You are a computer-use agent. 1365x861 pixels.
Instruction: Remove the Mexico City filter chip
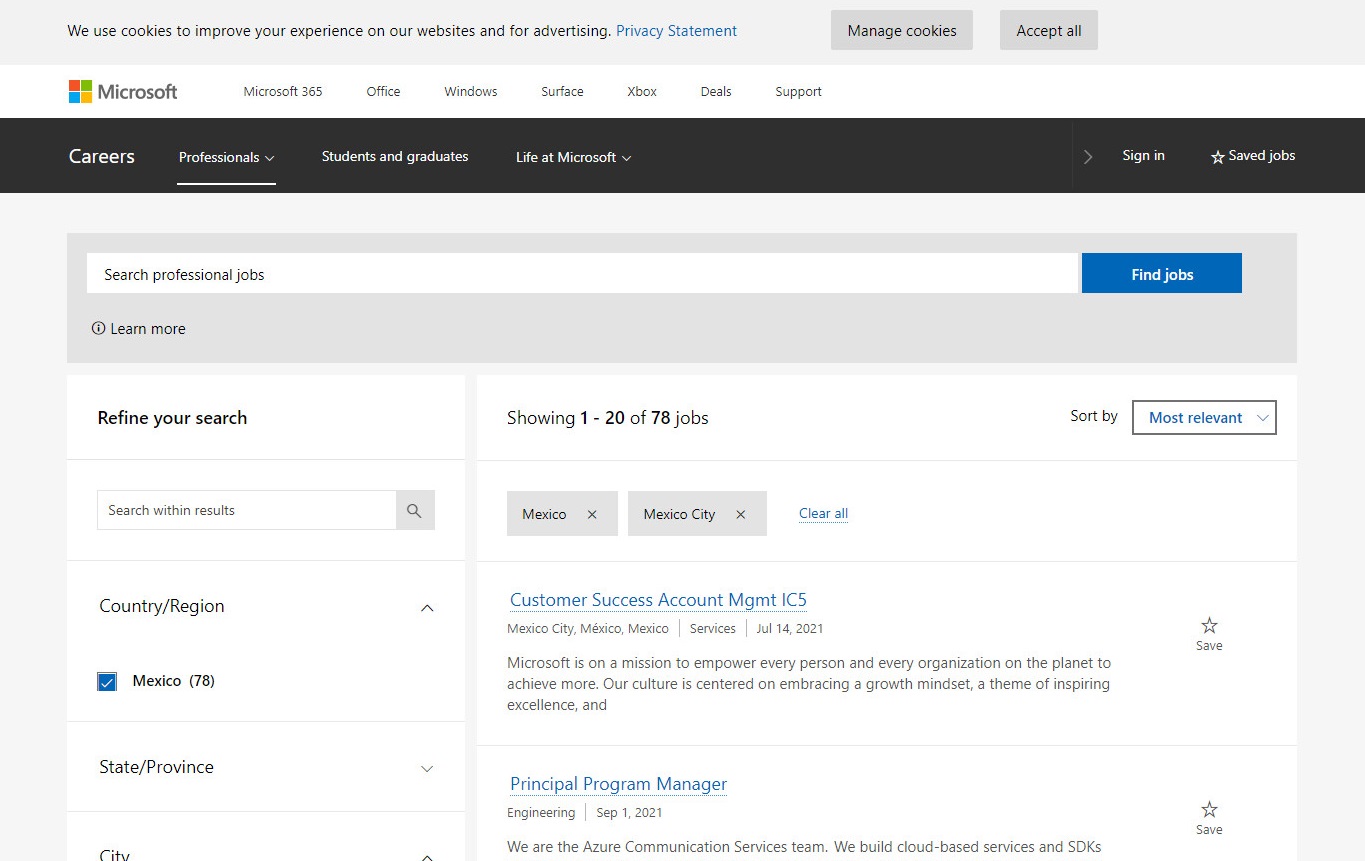click(741, 514)
